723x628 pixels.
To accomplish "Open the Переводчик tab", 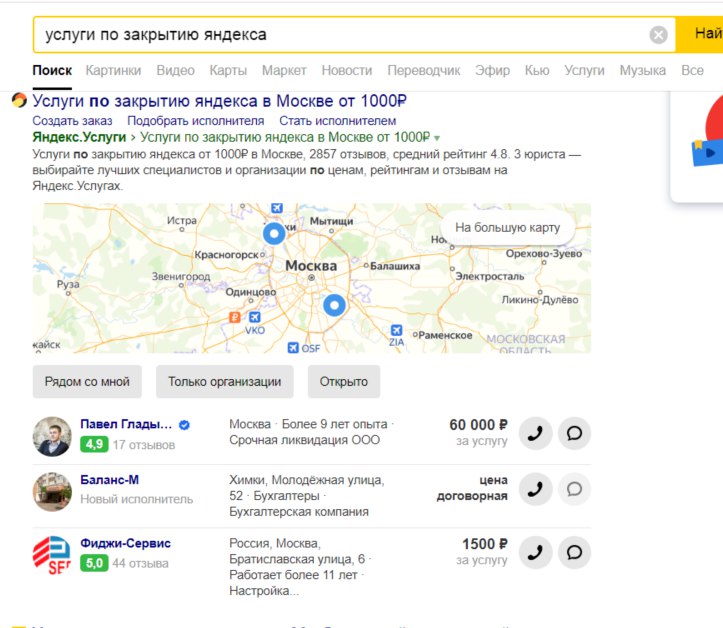I will pos(424,70).
